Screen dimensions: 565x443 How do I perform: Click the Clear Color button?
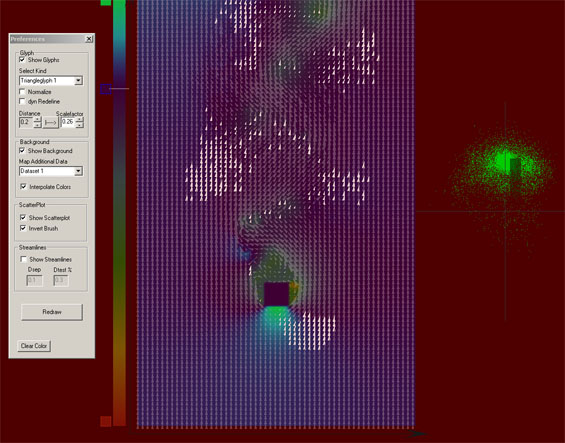point(34,346)
